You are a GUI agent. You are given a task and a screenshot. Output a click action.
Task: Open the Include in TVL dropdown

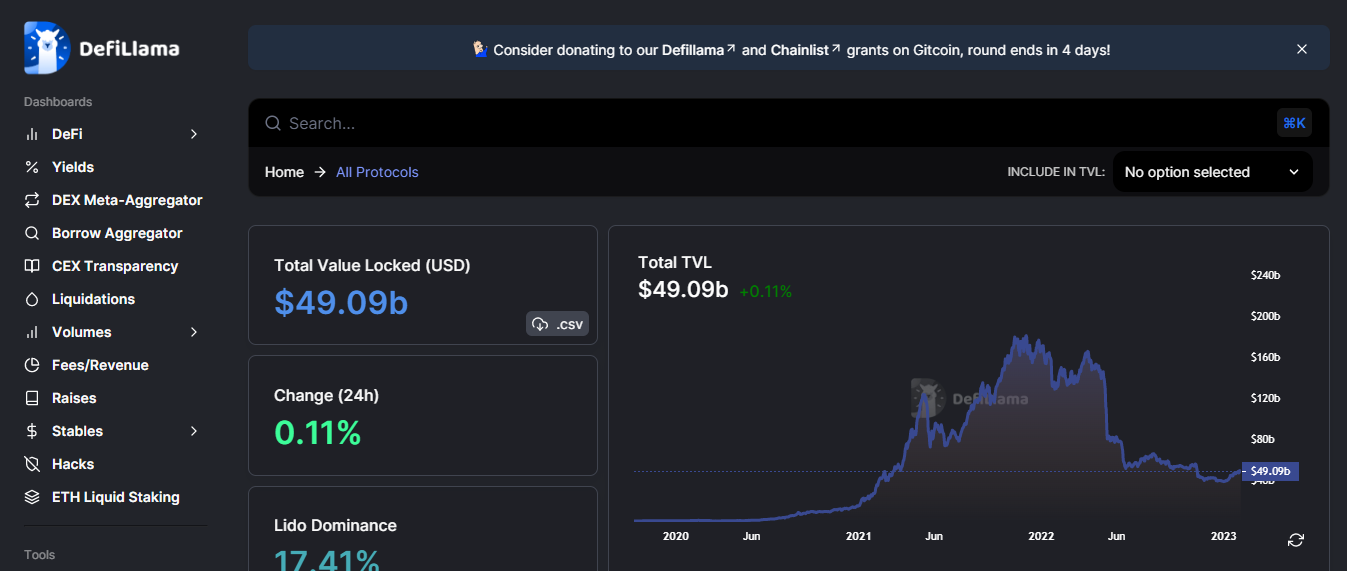click(1213, 172)
